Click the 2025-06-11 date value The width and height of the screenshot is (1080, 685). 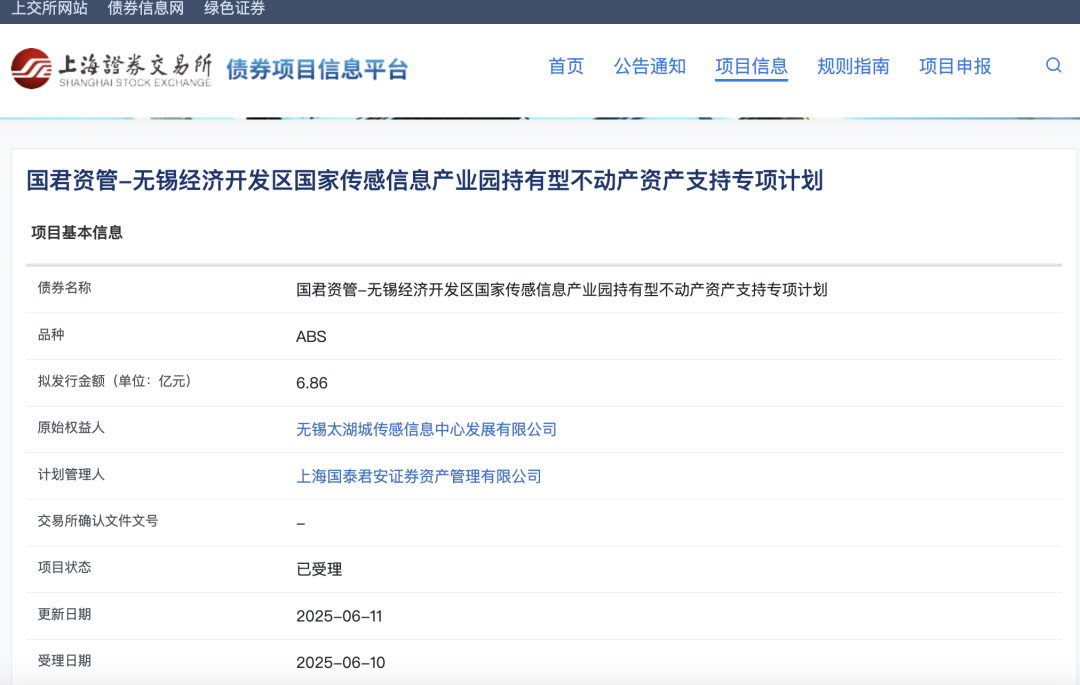(339, 616)
